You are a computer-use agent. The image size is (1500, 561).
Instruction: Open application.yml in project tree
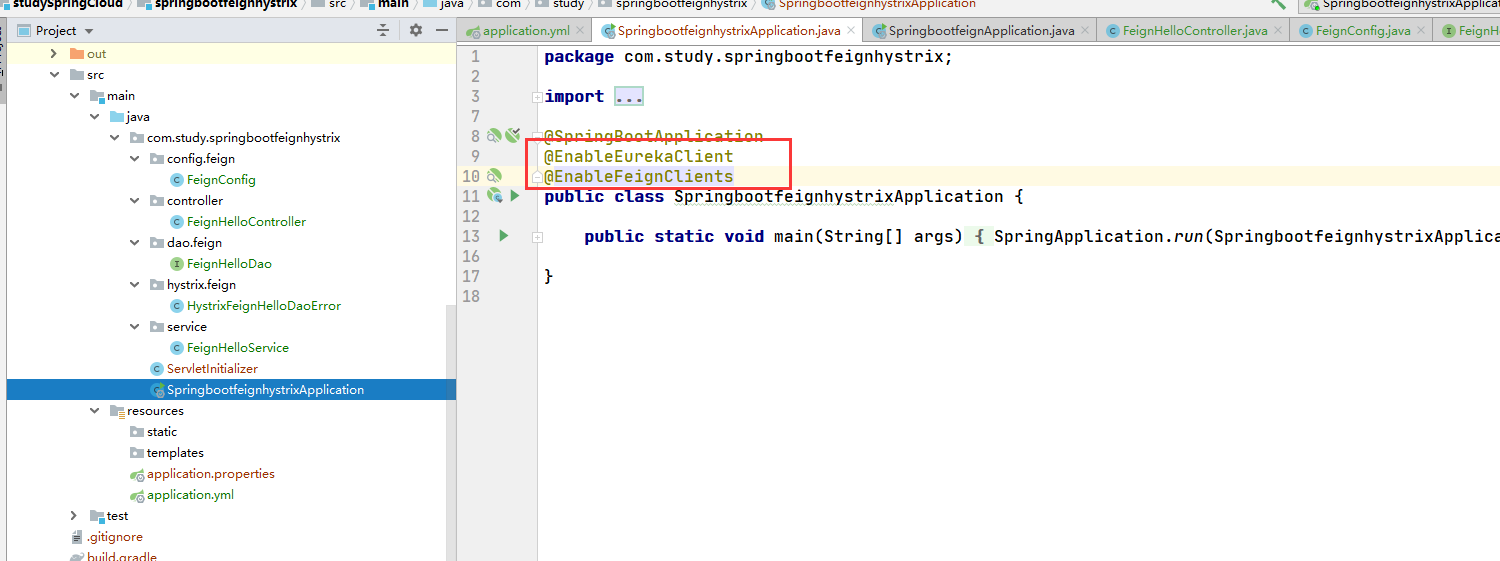point(190,495)
